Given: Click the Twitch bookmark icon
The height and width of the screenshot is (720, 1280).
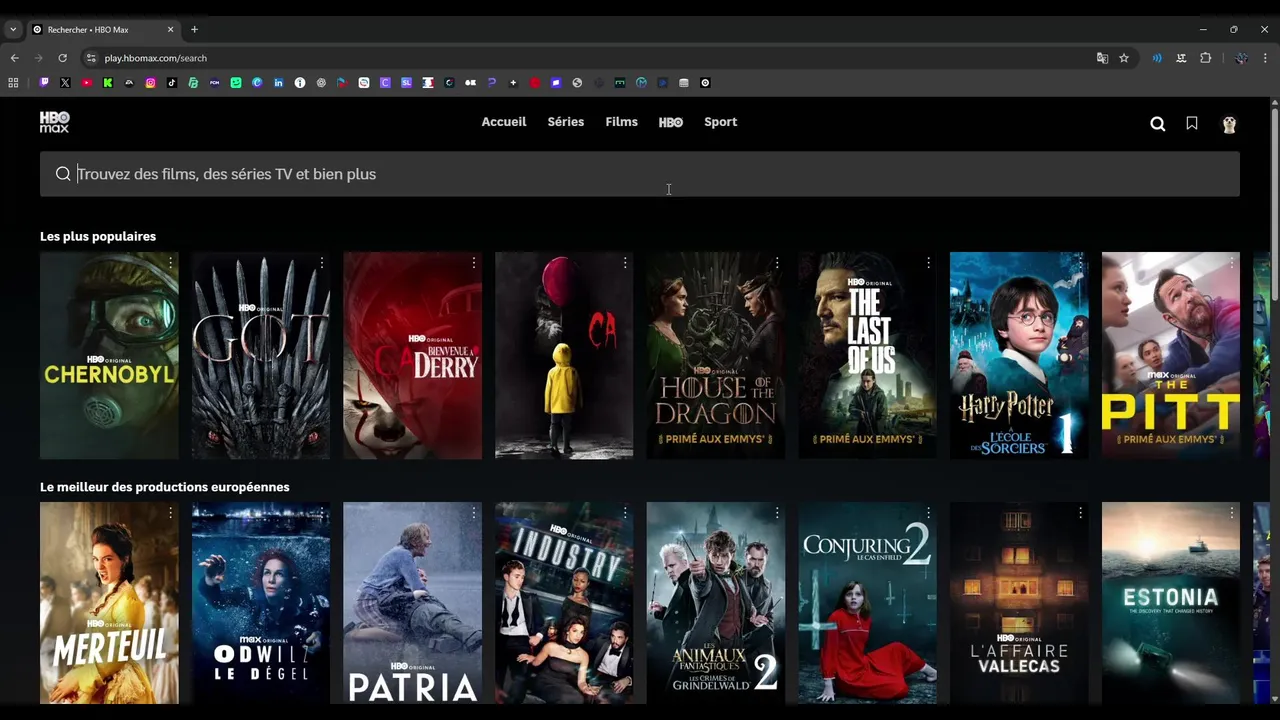Looking at the screenshot, I should [44, 83].
